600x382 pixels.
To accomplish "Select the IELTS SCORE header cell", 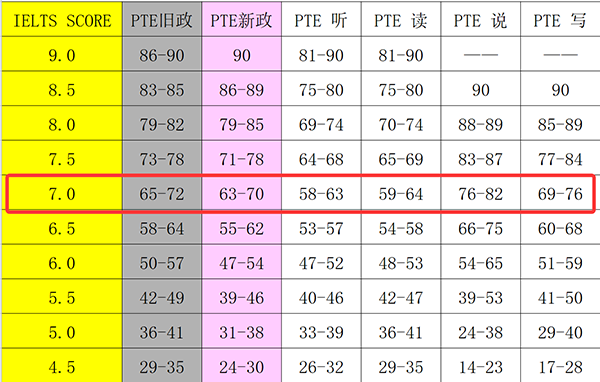I will pyautogui.click(x=62, y=19).
